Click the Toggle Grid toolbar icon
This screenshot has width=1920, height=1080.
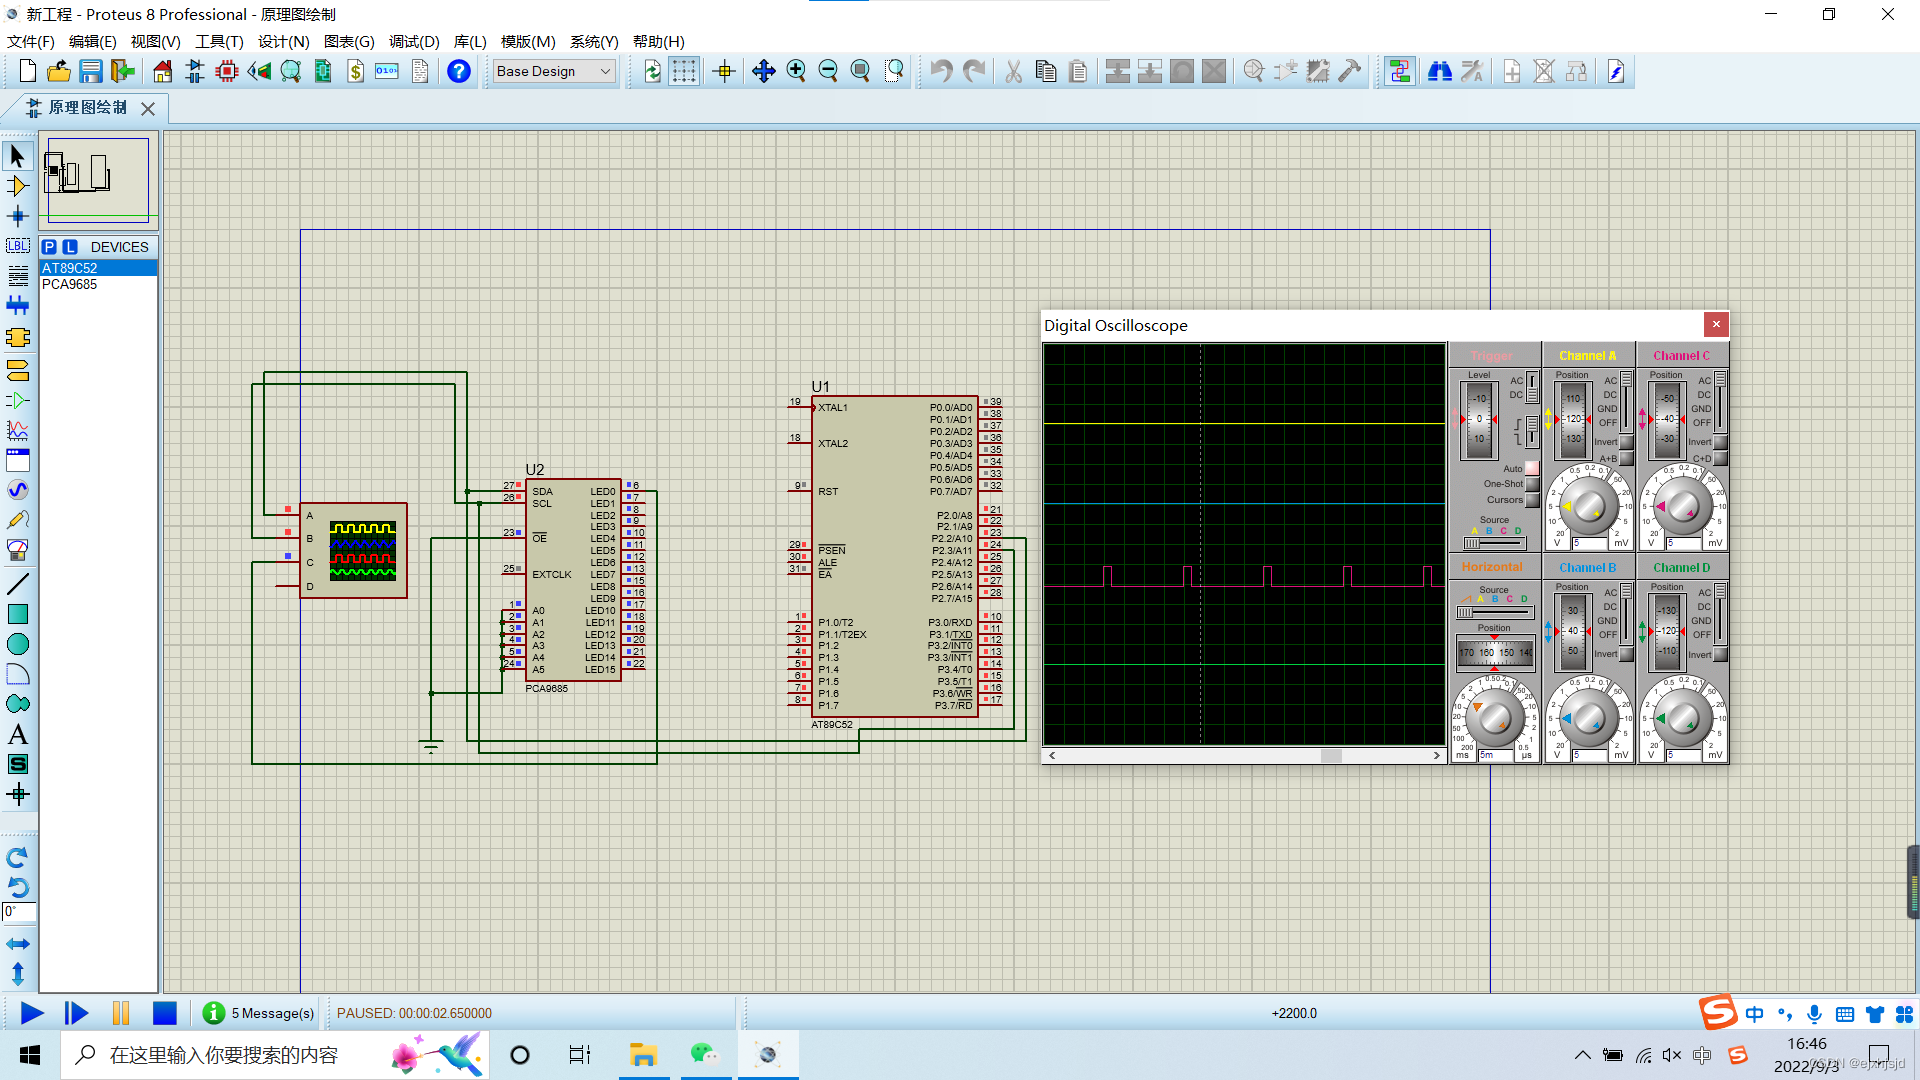(684, 71)
